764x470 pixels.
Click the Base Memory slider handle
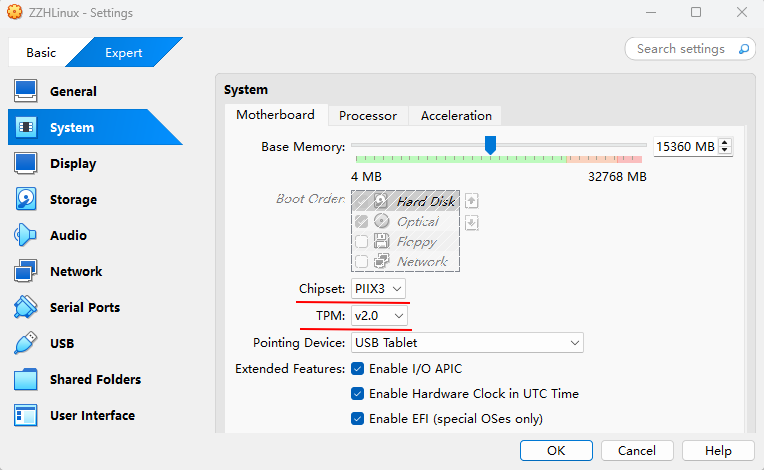click(490, 145)
